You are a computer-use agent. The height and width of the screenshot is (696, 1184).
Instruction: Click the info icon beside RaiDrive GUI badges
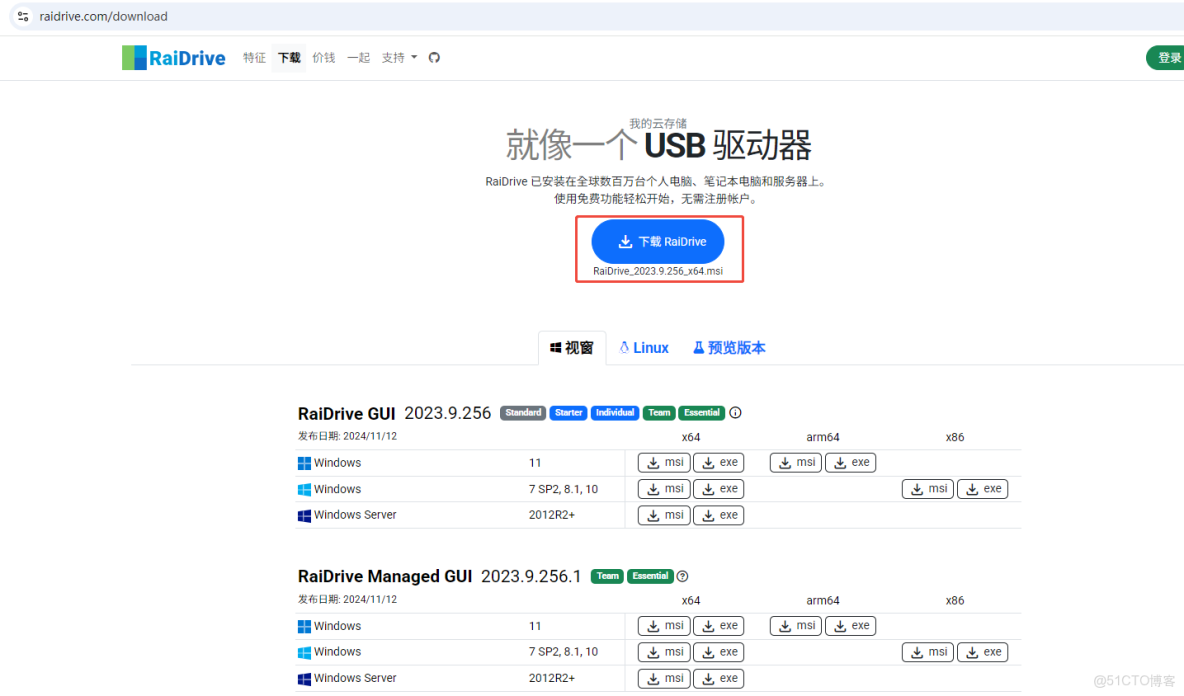point(736,412)
